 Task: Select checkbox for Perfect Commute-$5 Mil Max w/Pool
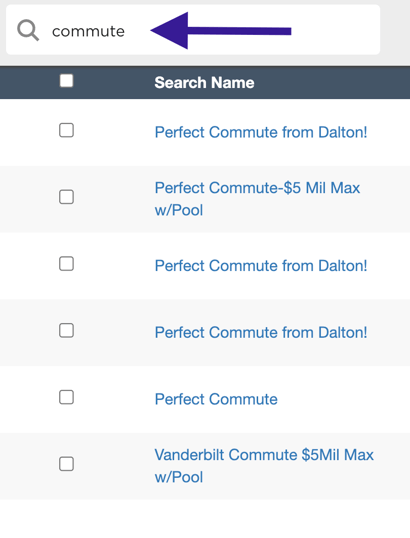[x=66, y=197]
